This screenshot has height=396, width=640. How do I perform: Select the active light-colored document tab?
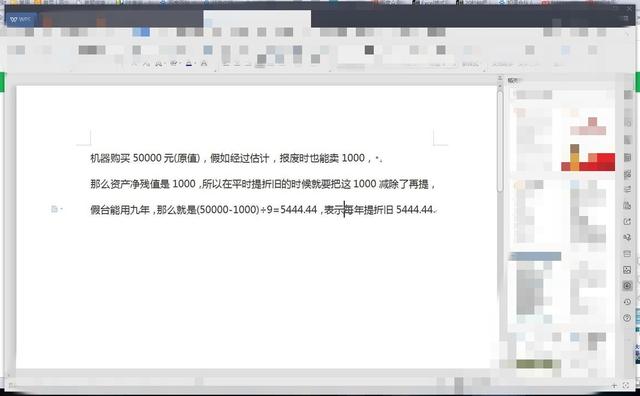pos(257,19)
